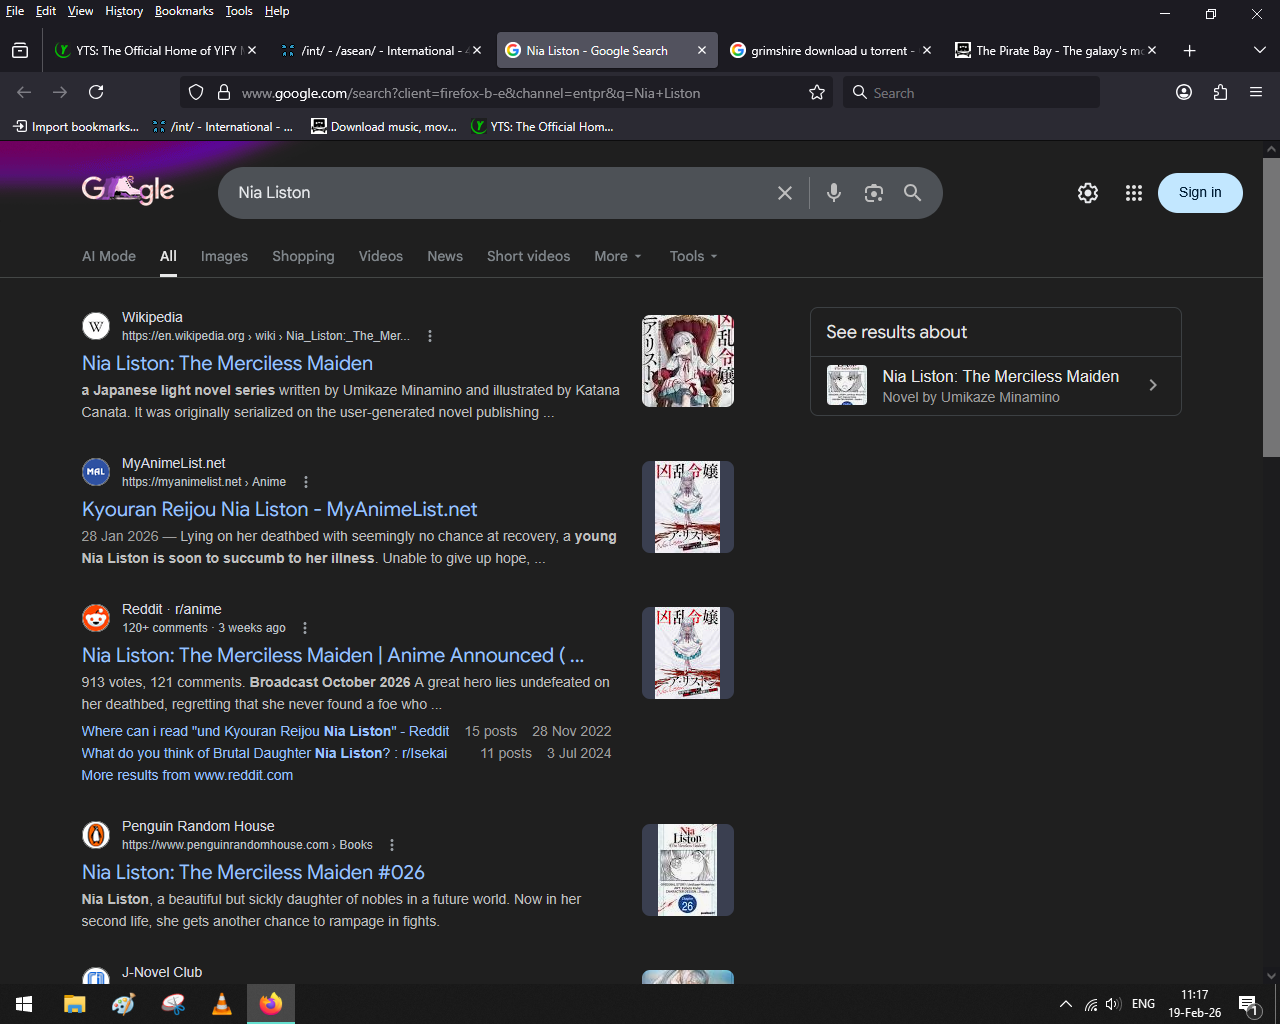Viewport: 1280px width, 1024px height.
Task: Open Google Settings gear
Action: (x=1088, y=193)
